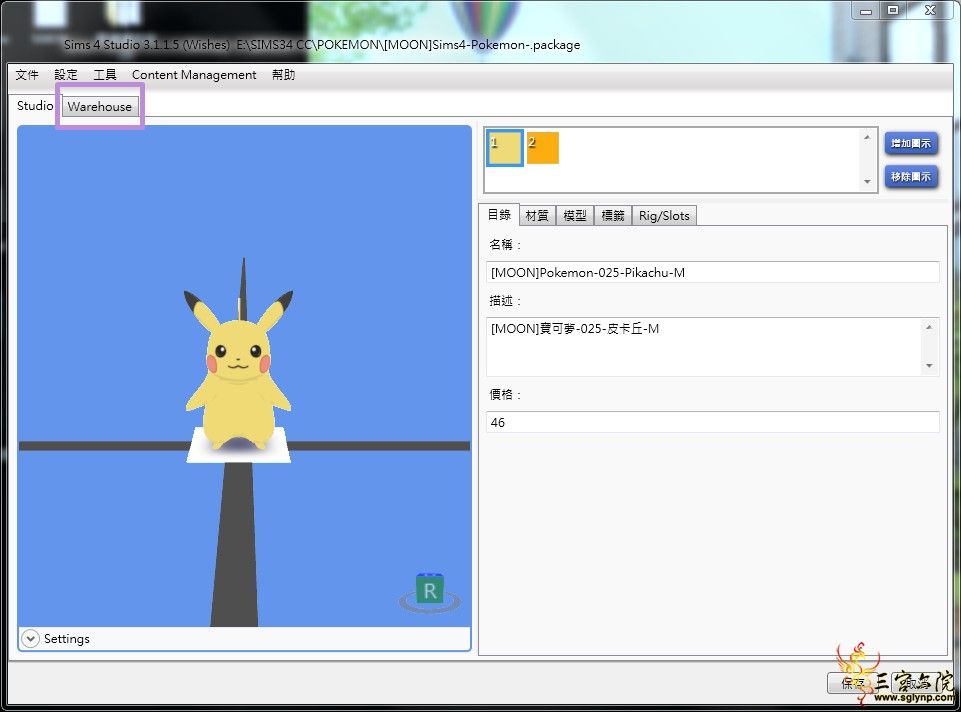Select yellow swatch number 1

(x=505, y=148)
